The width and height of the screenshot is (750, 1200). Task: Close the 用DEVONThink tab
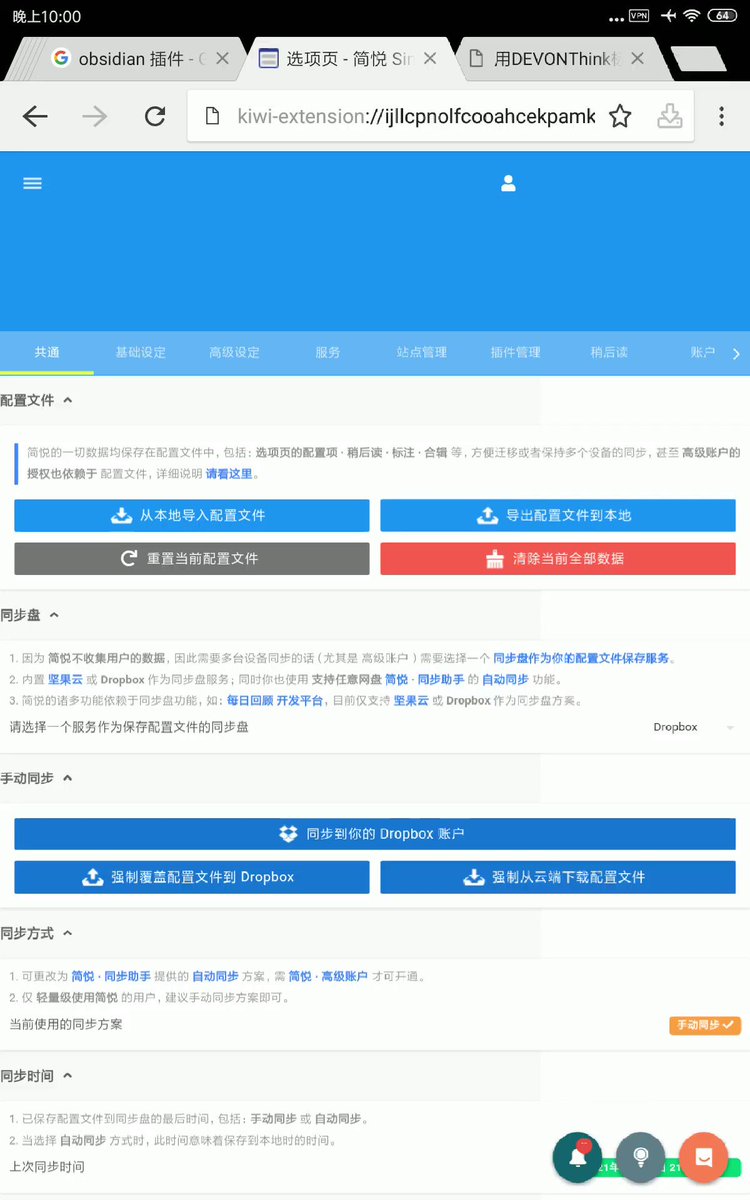tap(638, 59)
